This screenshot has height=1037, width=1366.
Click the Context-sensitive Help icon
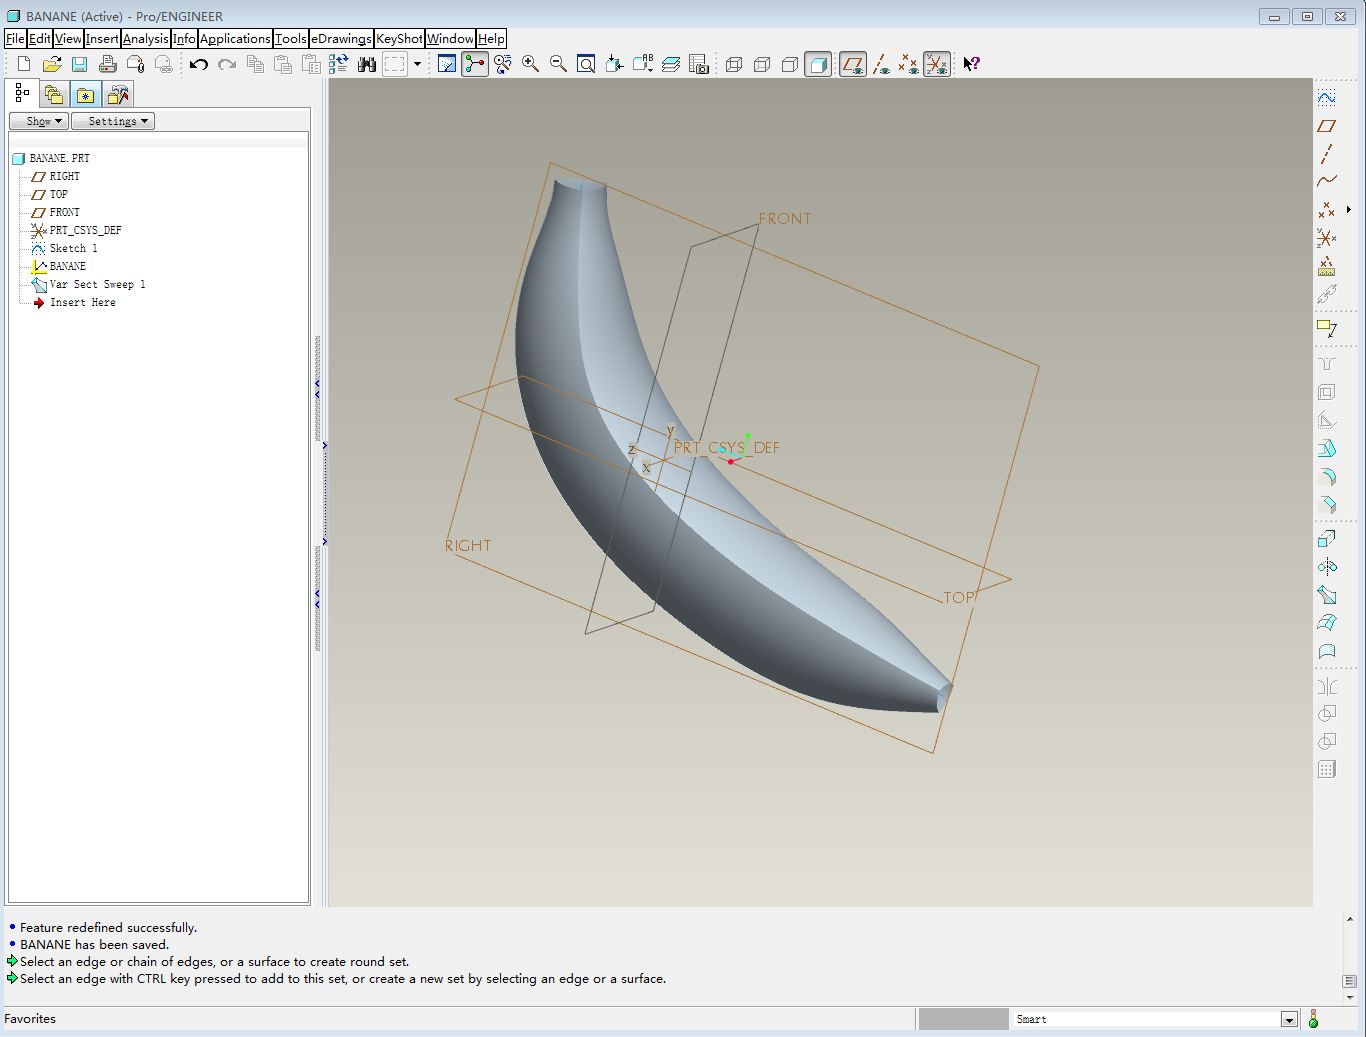(971, 64)
